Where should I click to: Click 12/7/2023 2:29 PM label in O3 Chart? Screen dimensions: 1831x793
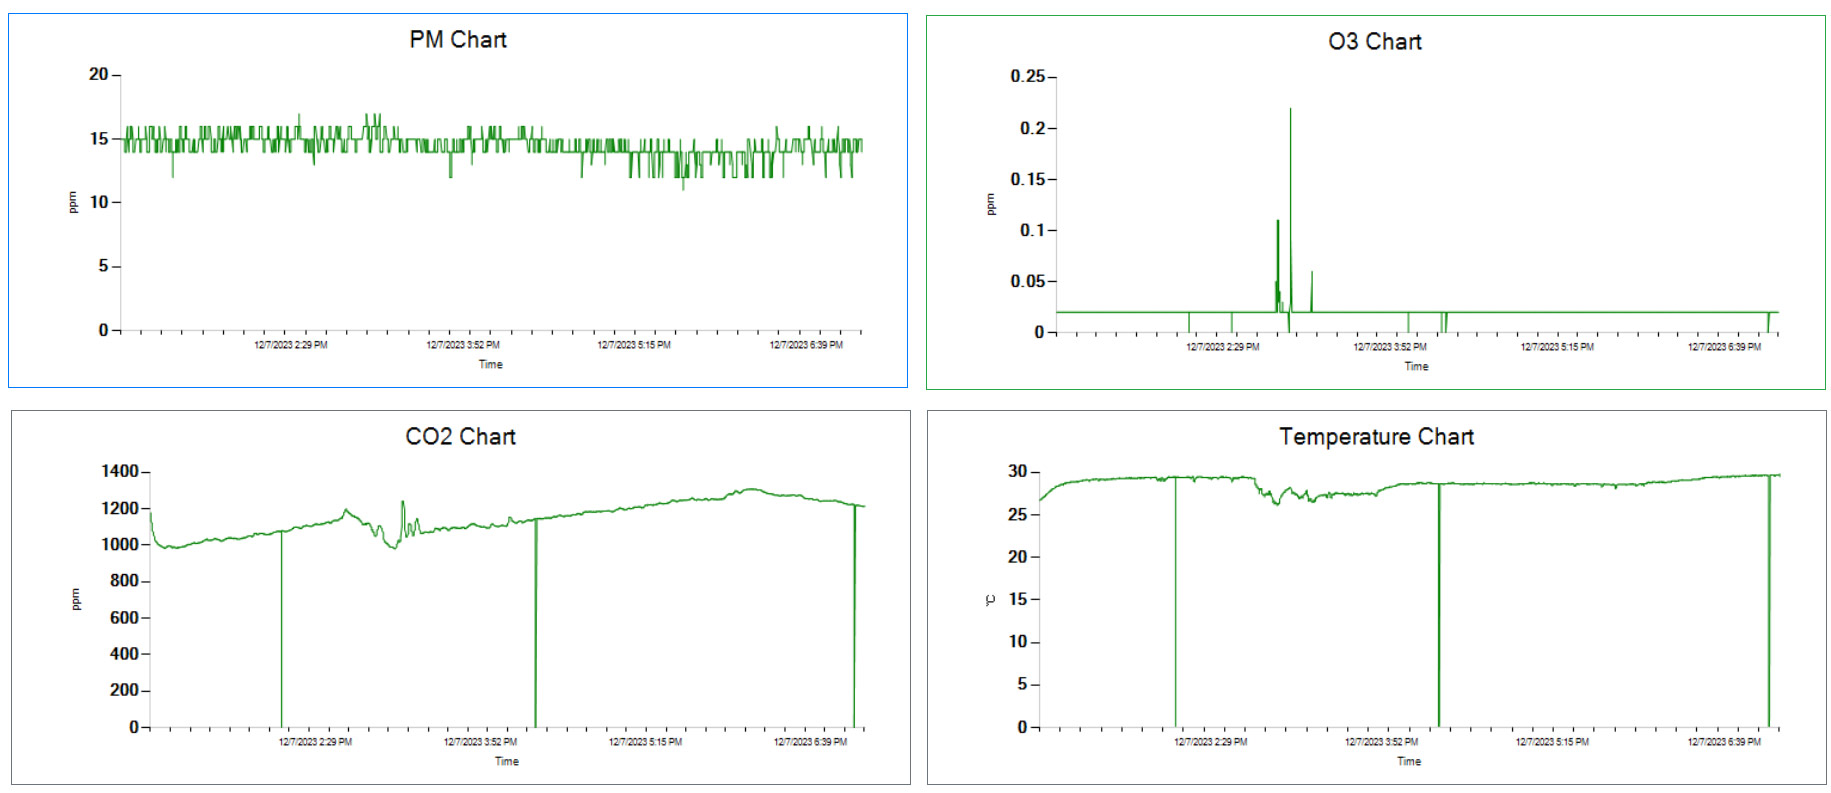(x=1223, y=347)
